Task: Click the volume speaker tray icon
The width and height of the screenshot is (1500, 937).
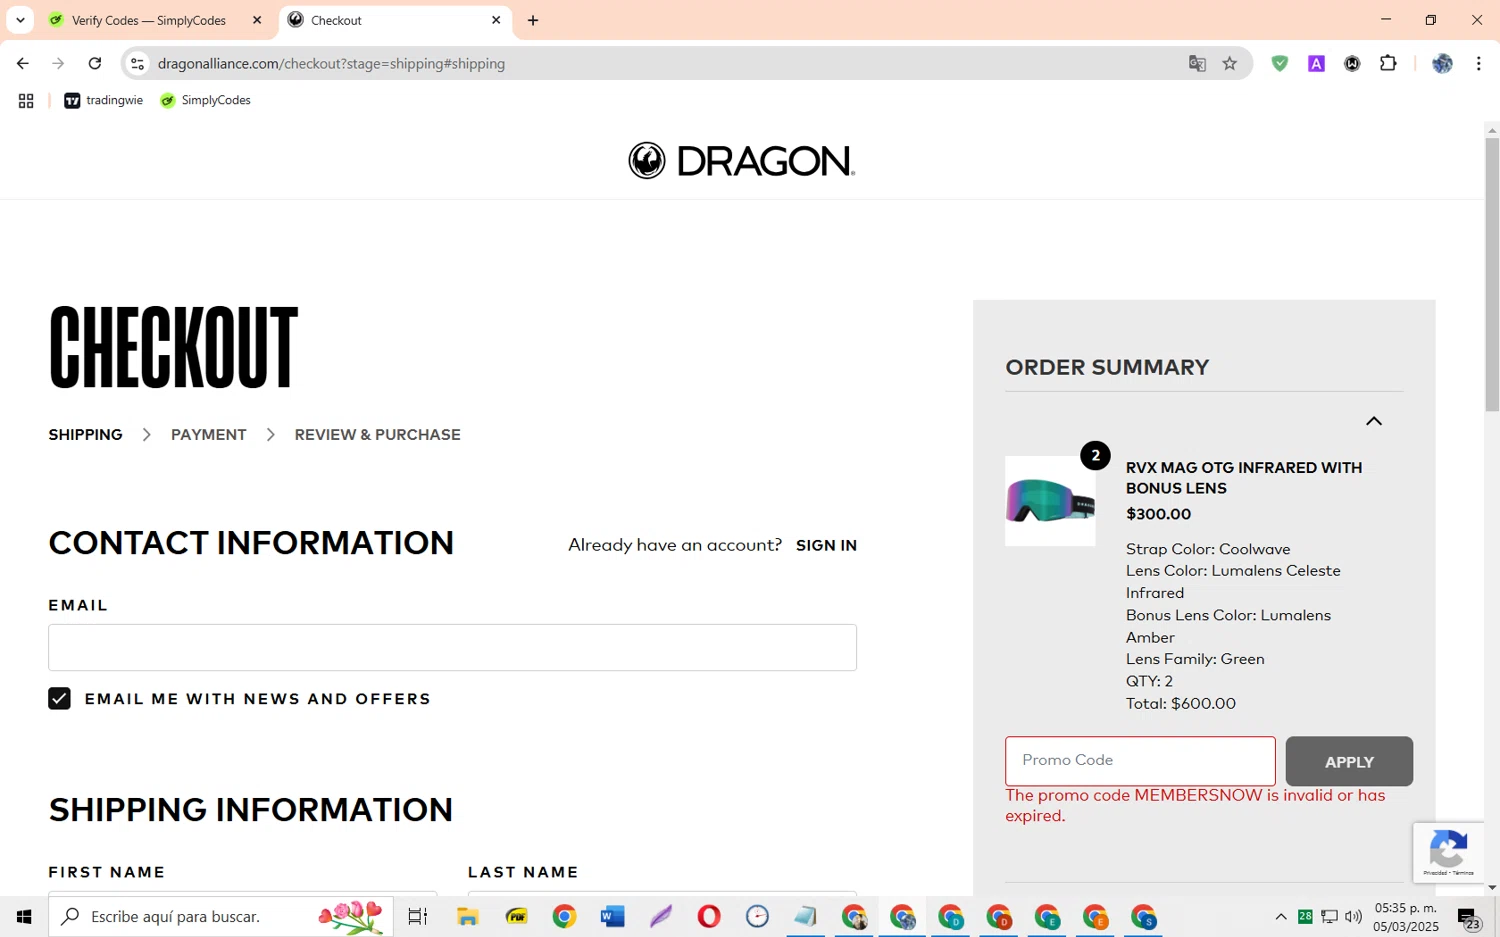Action: (x=1353, y=916)
